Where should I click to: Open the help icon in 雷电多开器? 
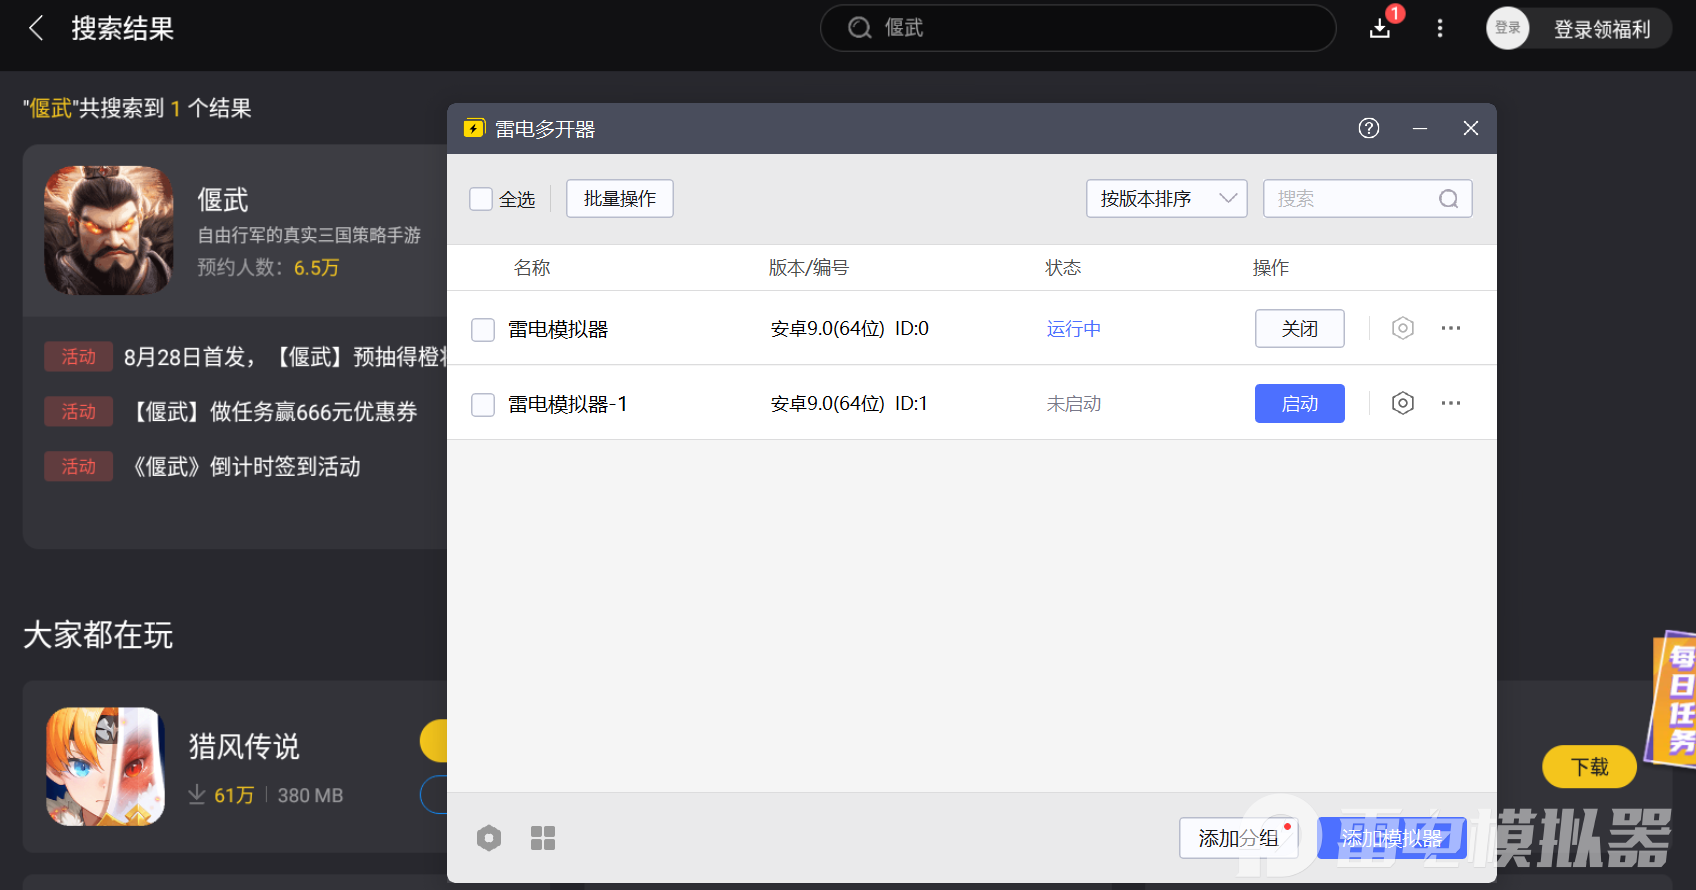click(x=1369, y=128)
